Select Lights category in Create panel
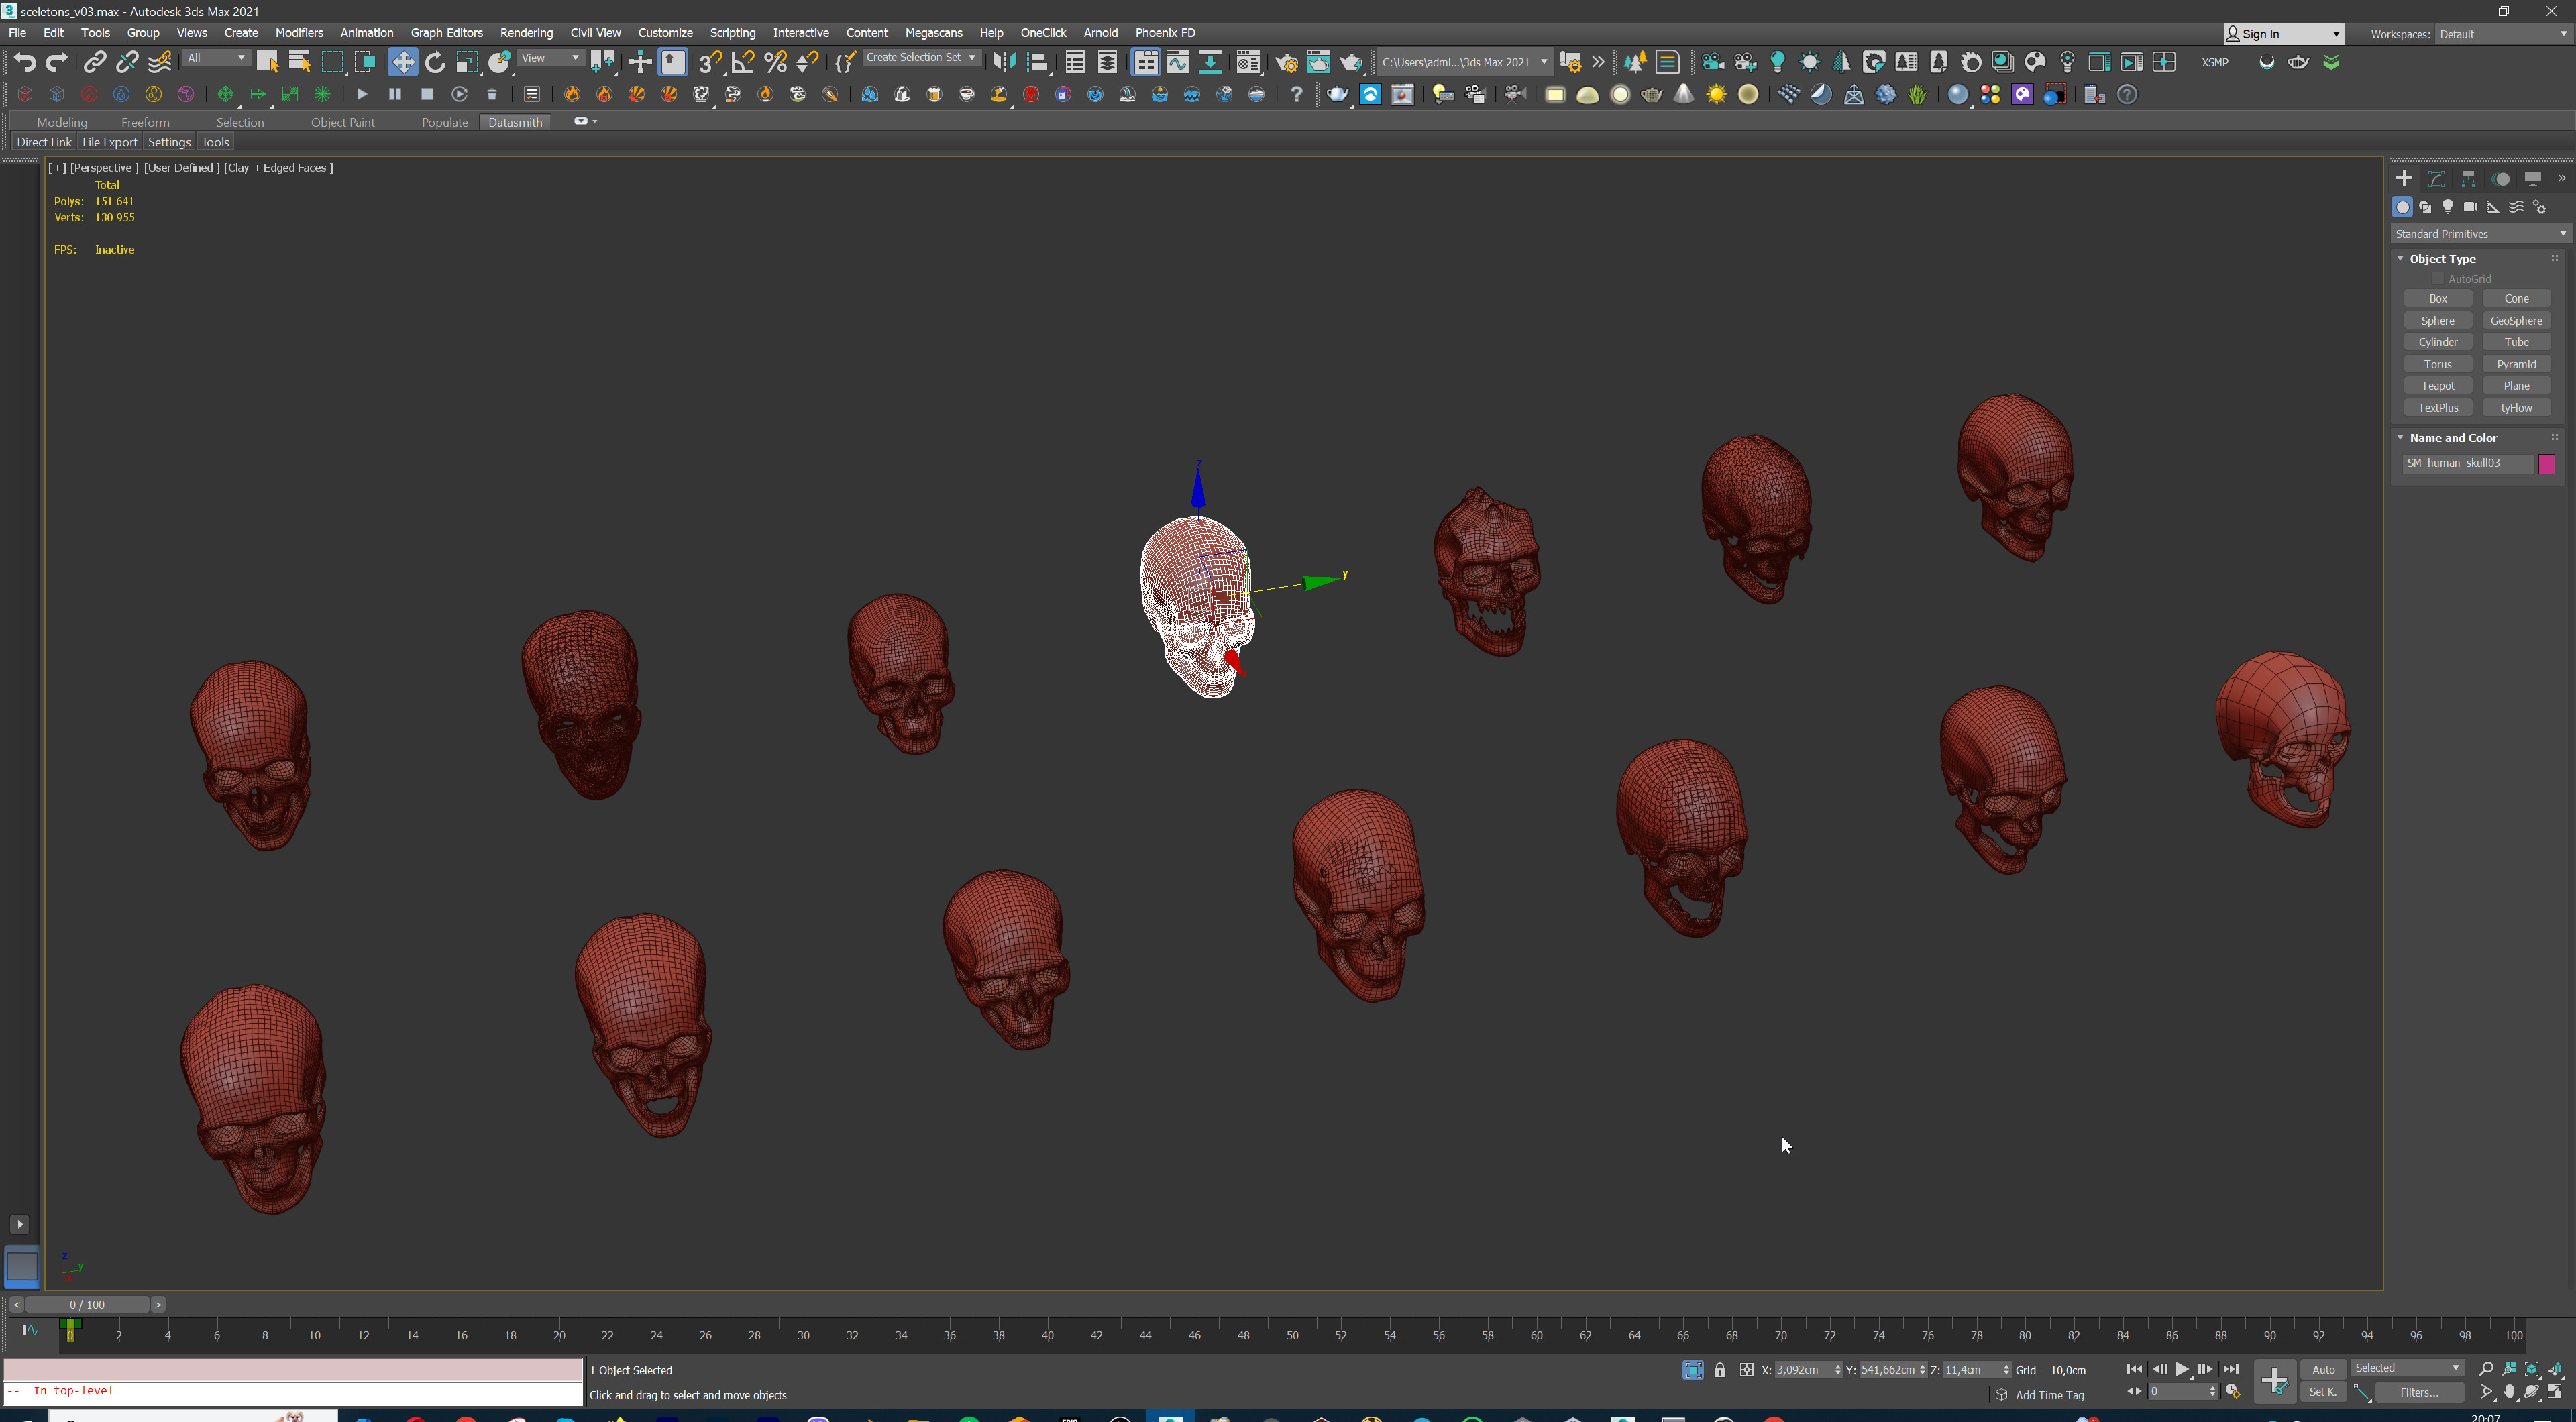The height and width of the screenshot is (1422, 2576). click(2447, 207)
